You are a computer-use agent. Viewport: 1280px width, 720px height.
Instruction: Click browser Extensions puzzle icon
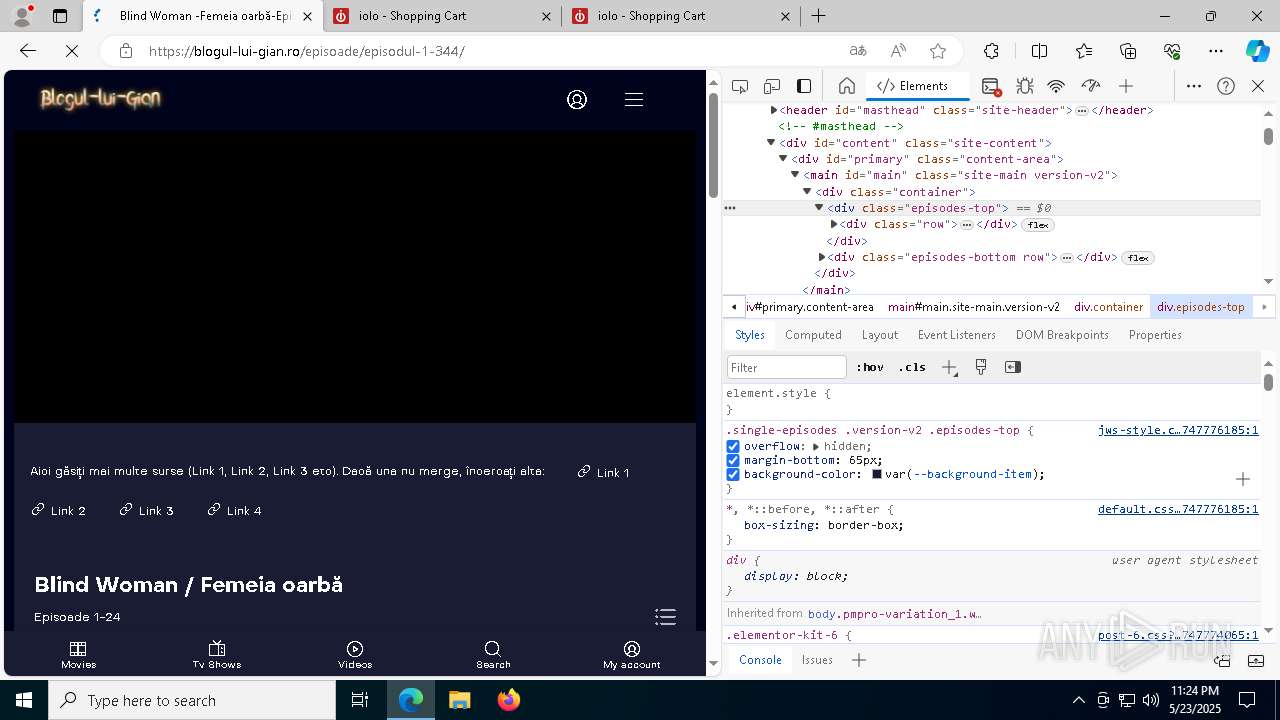point(991,51)
